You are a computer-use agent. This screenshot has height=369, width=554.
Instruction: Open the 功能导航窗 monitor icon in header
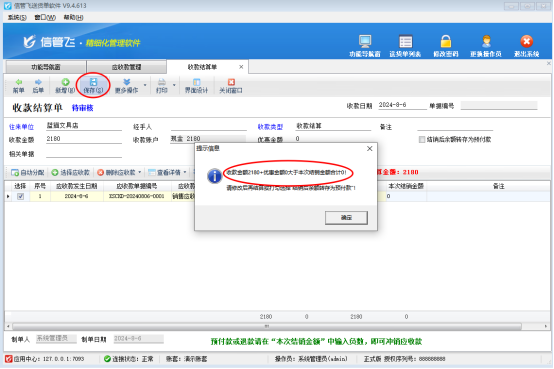point(365,41)
